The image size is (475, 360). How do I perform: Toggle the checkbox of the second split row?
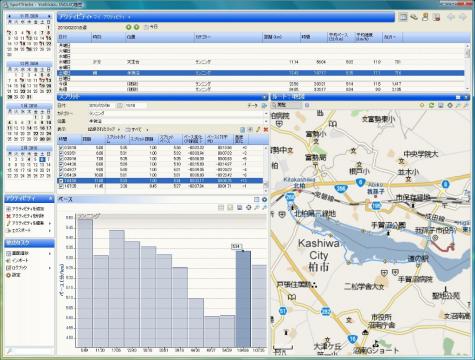(61, 153)
